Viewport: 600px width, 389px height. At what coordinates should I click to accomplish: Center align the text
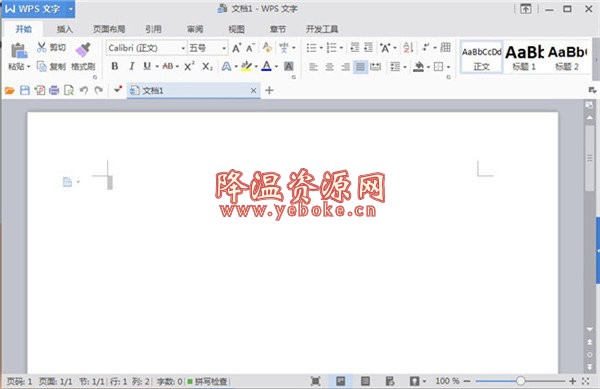pyautogui.click(x=329, y=67)
